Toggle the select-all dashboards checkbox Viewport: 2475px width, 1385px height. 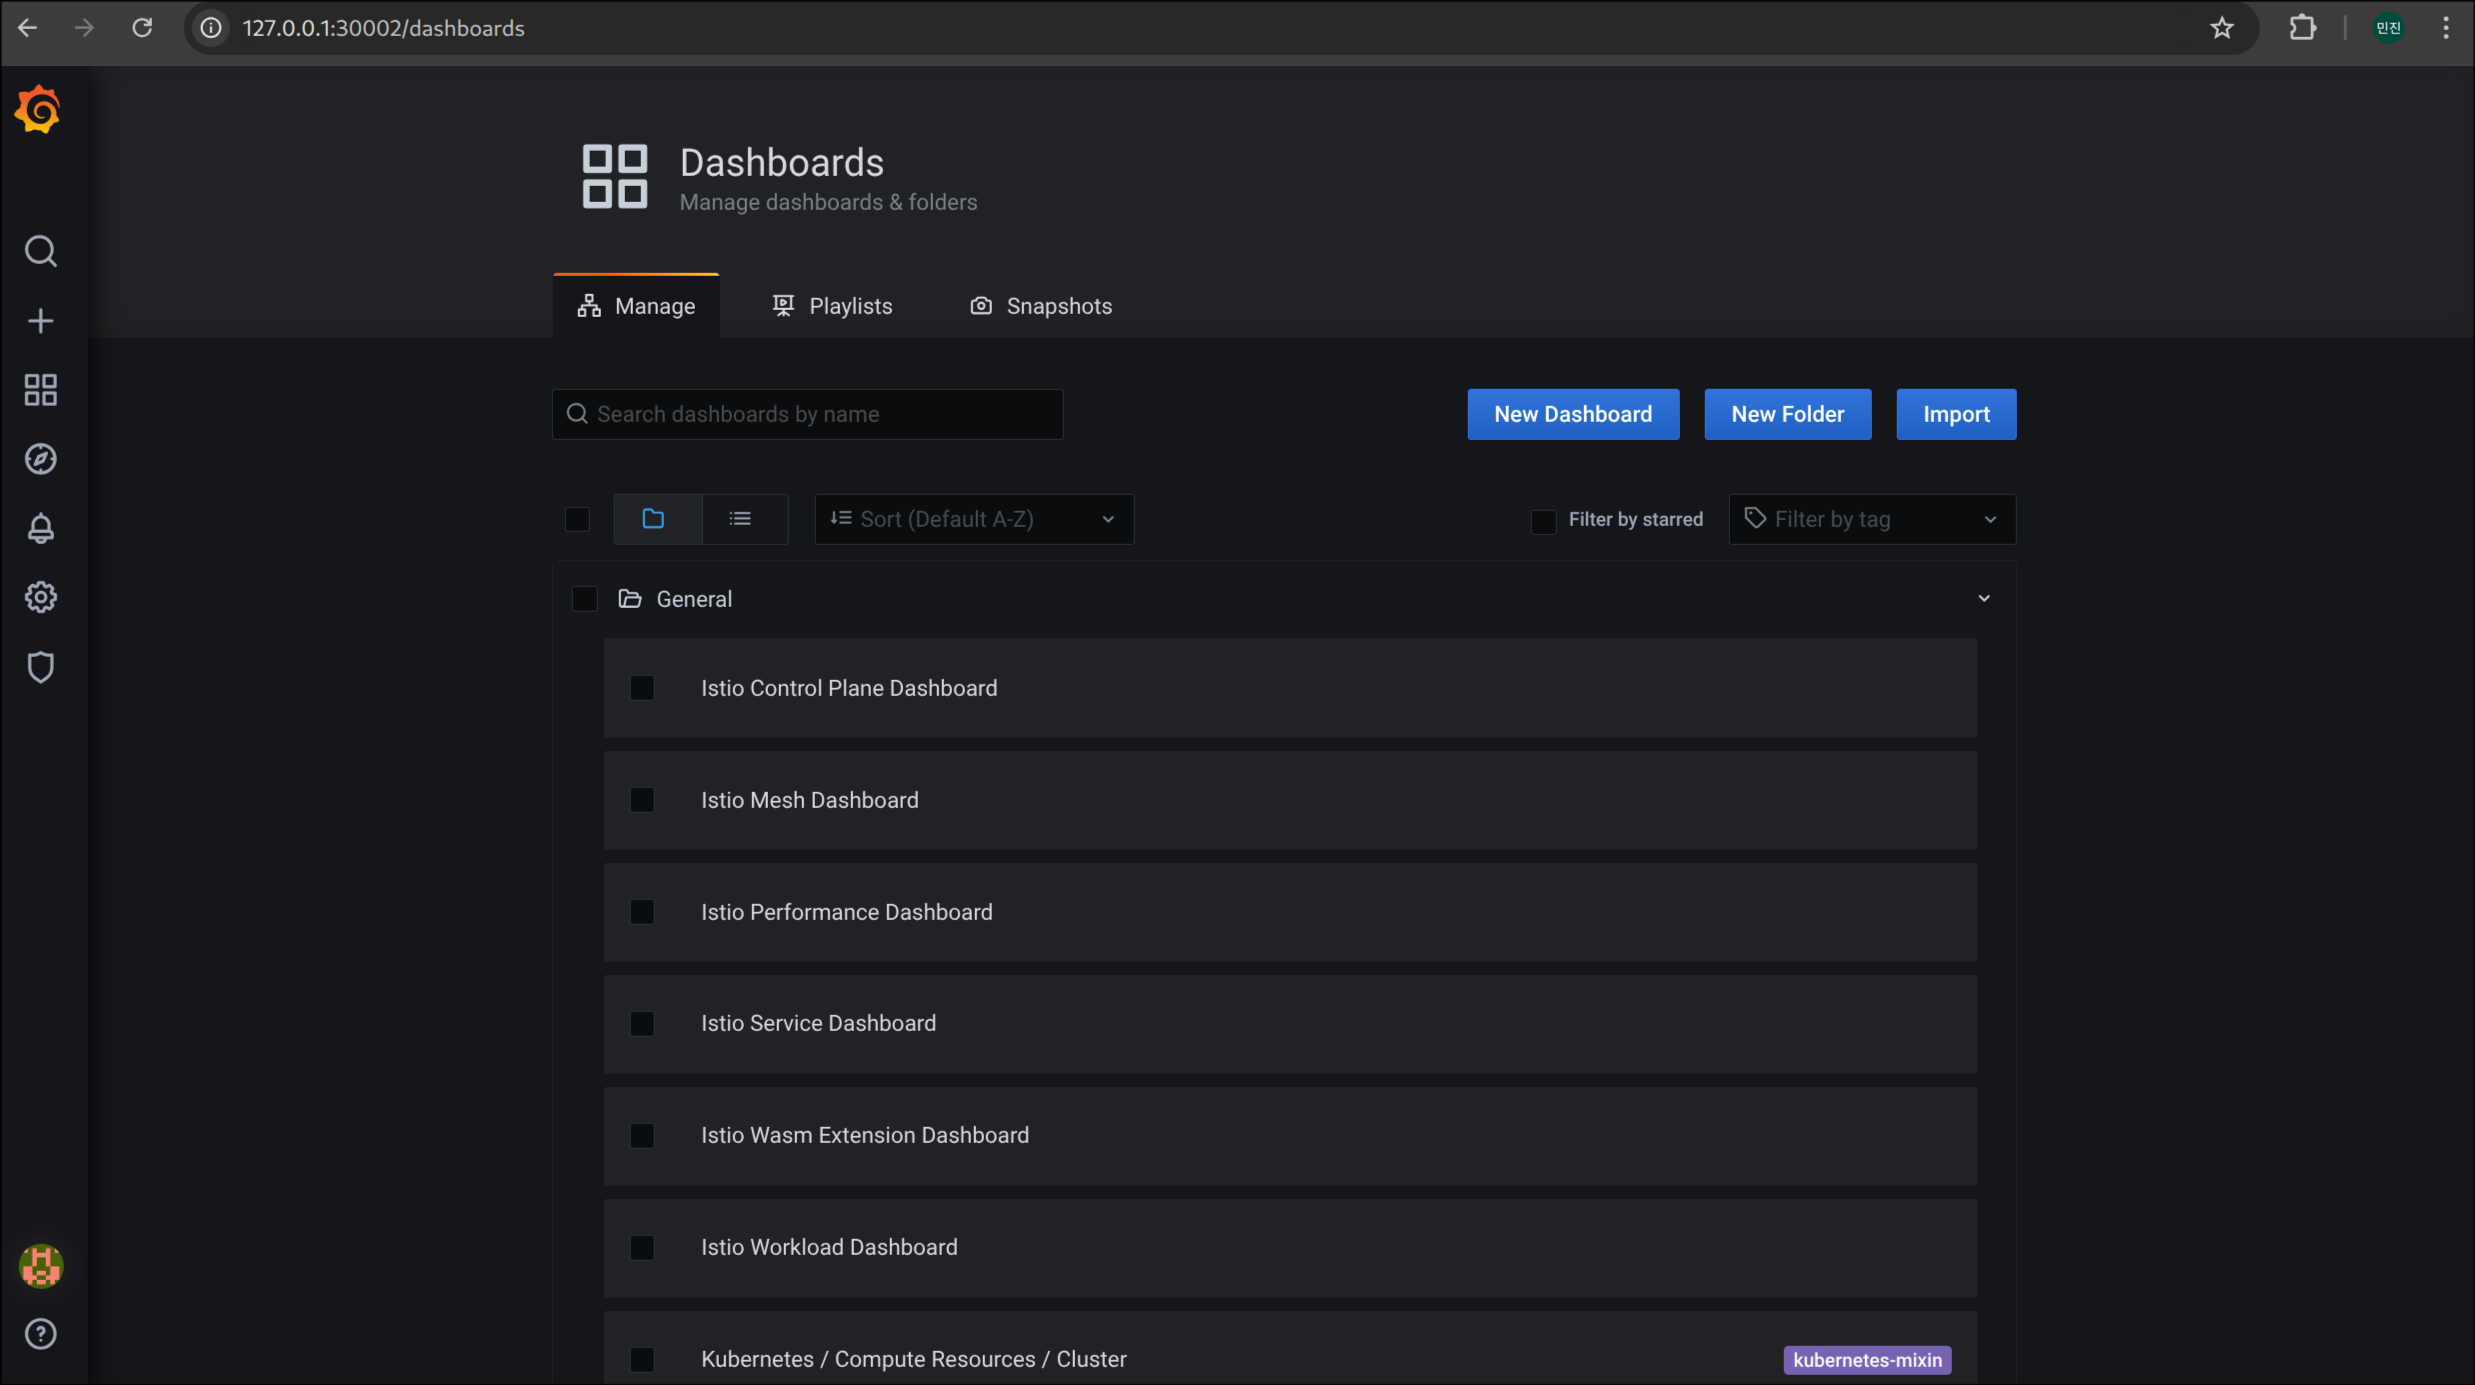point(577,519)
